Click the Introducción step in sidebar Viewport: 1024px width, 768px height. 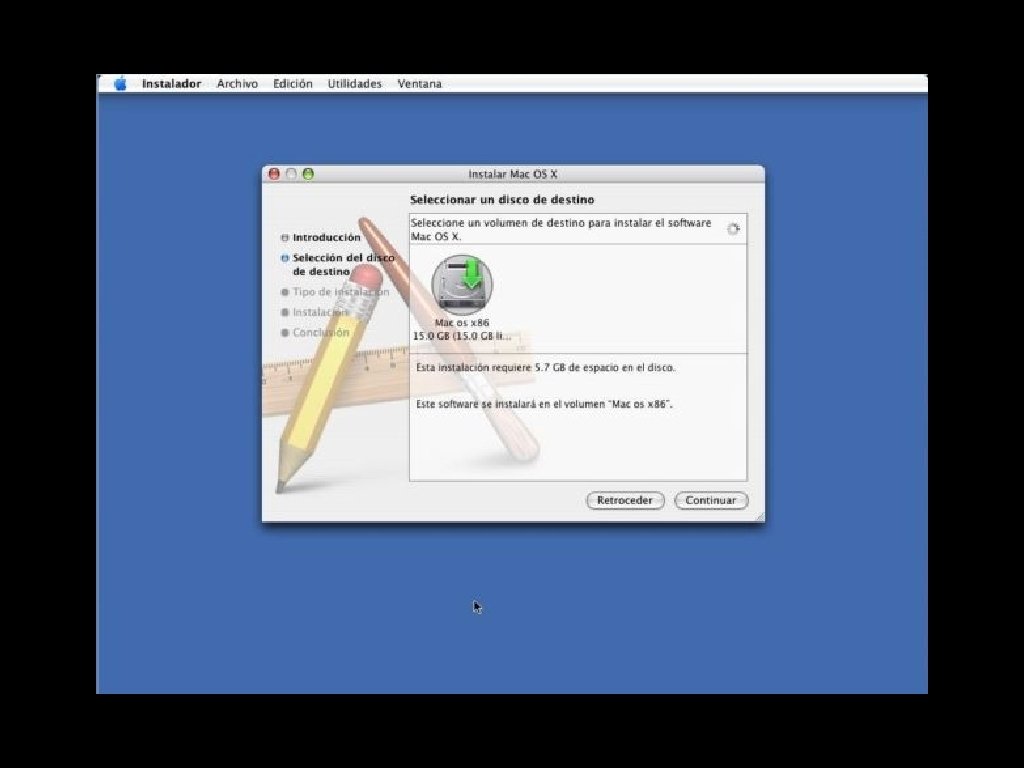pyautogui.click(x=326, y=237)
